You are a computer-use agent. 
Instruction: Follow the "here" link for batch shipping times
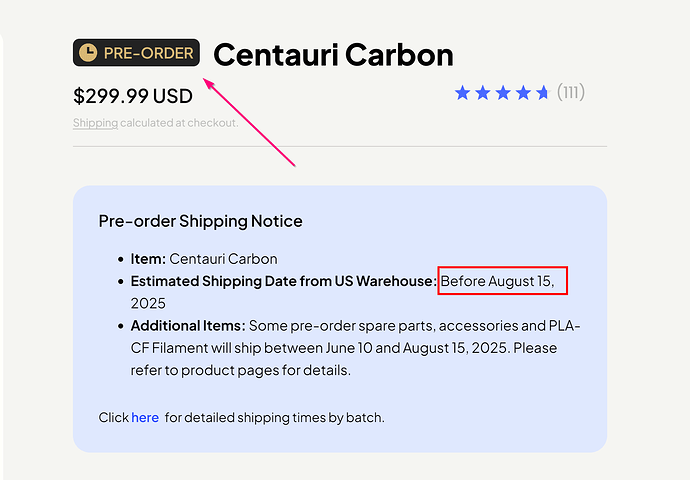145,417
